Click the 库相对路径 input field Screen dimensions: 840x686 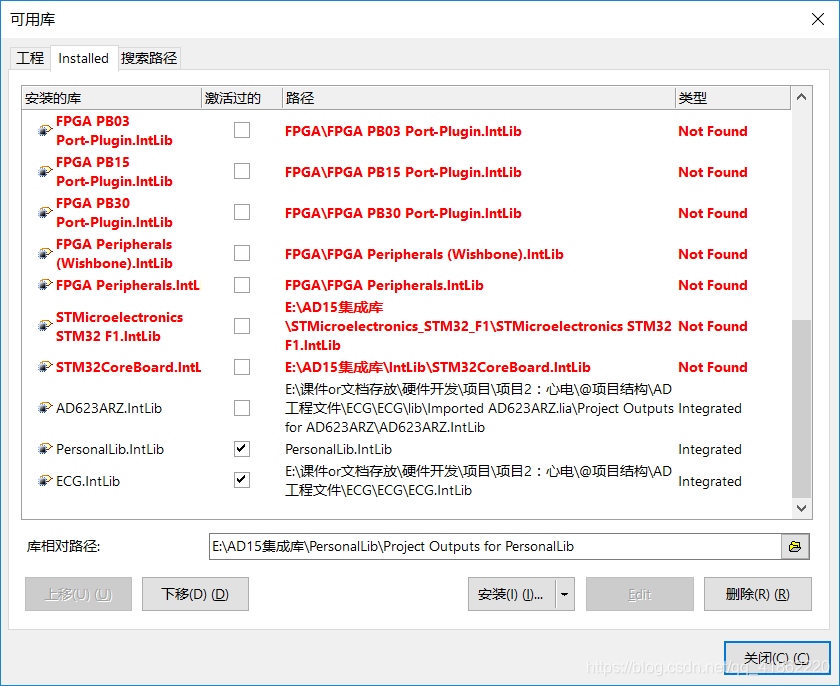pos(495,546)
